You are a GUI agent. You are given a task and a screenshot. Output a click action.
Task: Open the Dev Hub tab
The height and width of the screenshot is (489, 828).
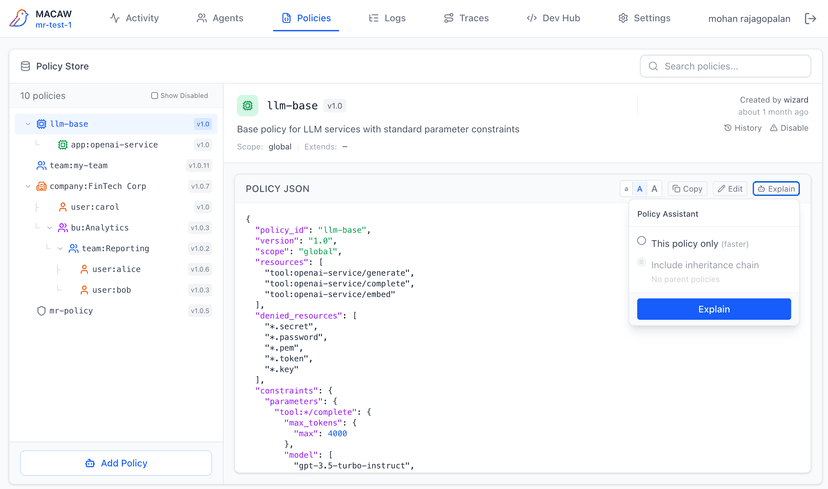[x=553, y=18]
